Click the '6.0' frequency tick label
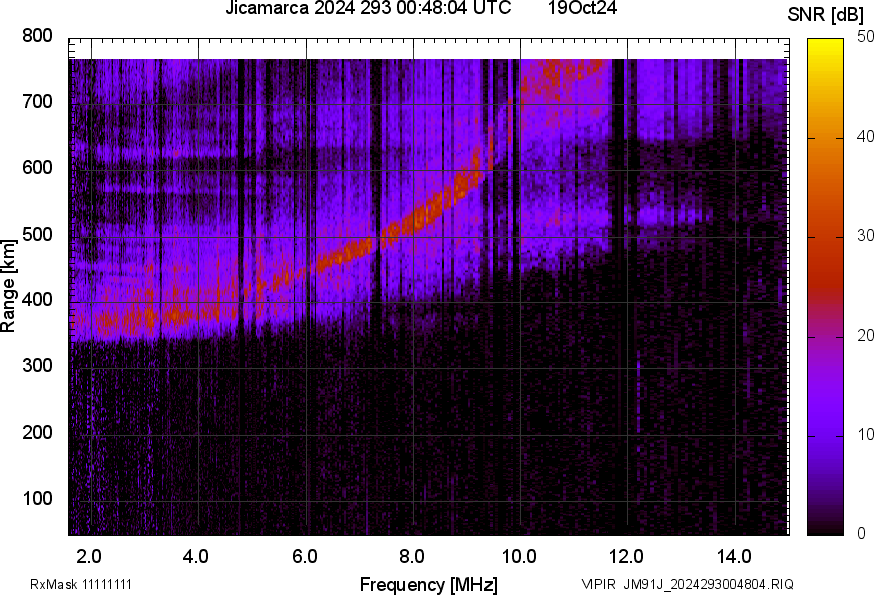This screenshot has height=595, width=874. click(304, 557)
